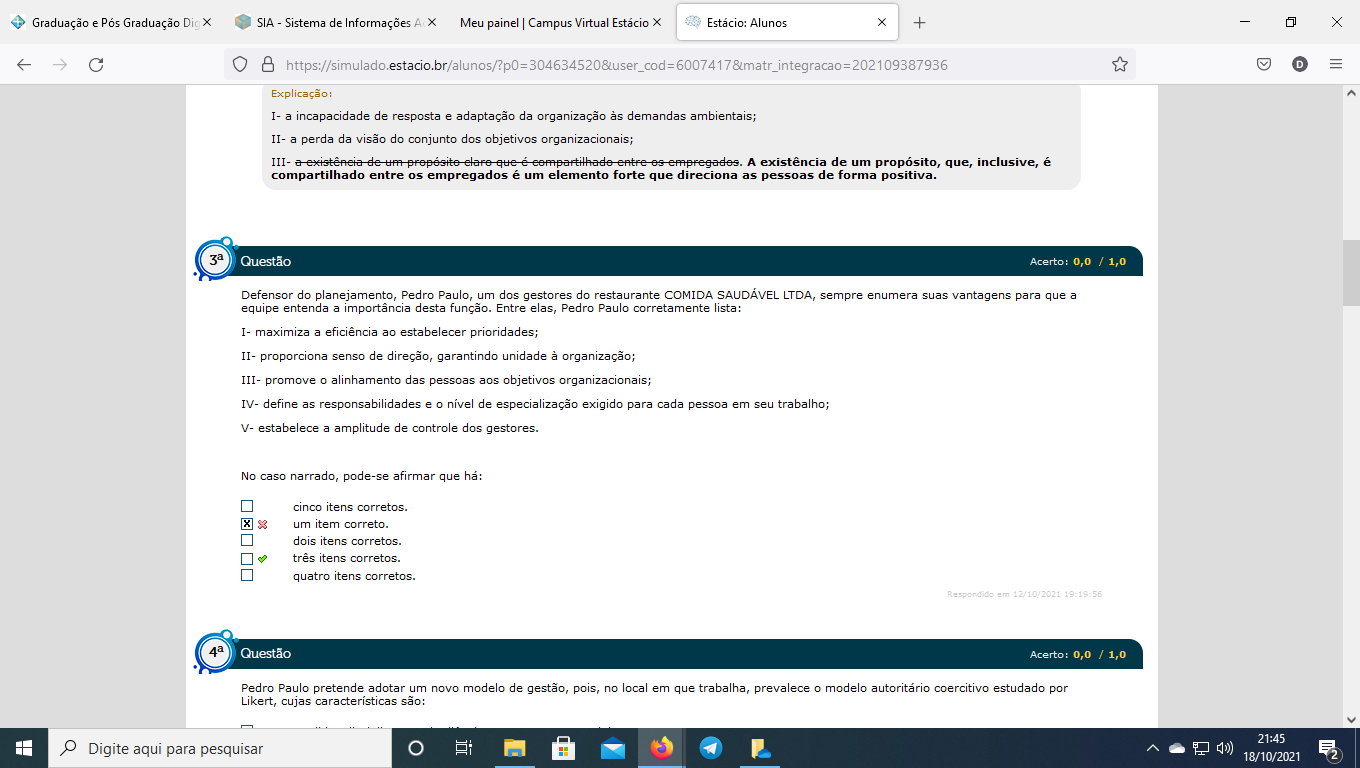The image size is (1360, 768).
Task: Open a new browser tab
Action: [x=920, y=22]
